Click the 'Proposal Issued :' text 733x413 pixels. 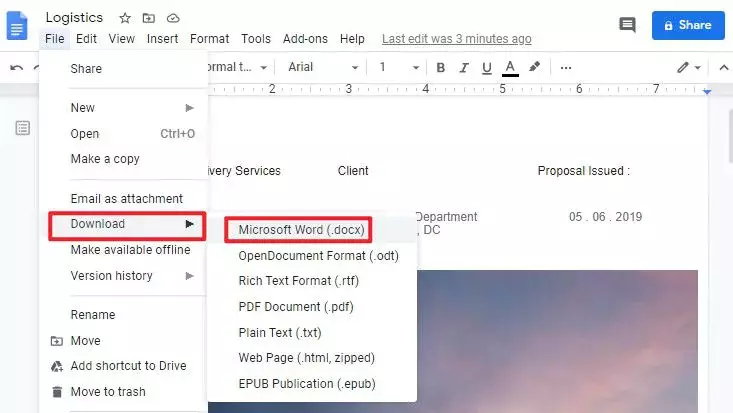click(x=583, y=171)
